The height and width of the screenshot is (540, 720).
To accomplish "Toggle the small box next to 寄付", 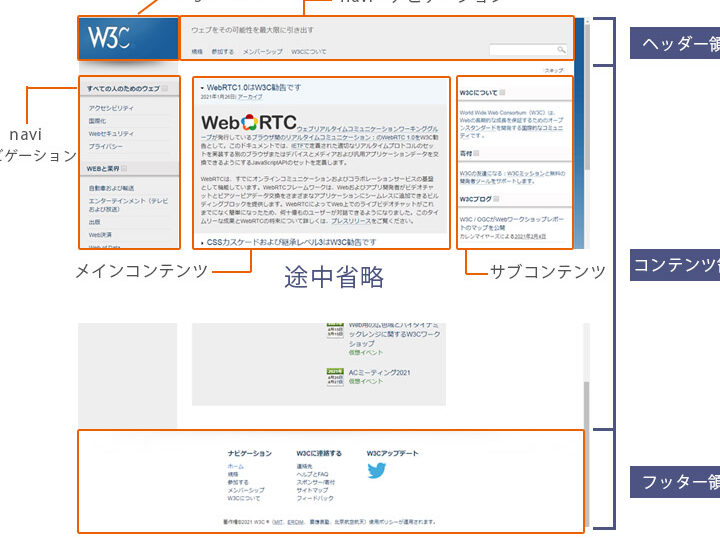I will 478,154.
